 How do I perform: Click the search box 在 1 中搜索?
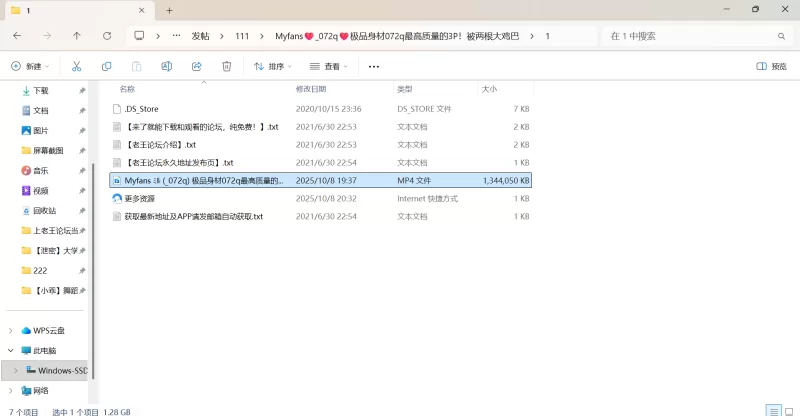point(690,36)
